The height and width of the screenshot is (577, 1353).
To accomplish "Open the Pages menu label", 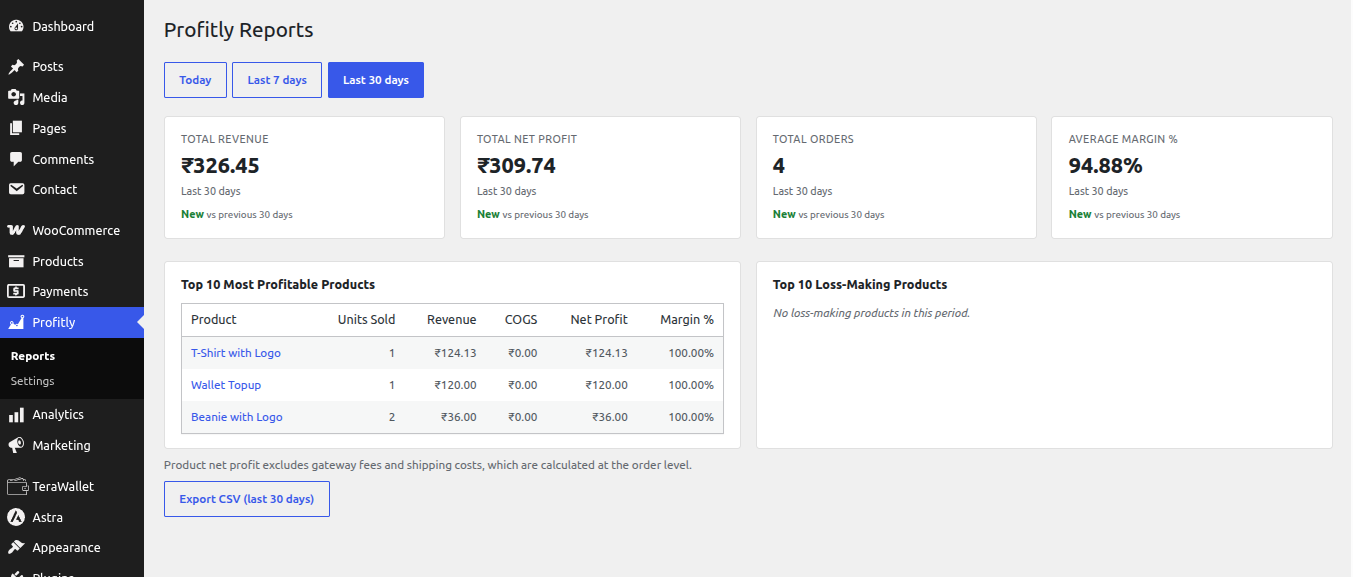I will [x=49, y=129].
